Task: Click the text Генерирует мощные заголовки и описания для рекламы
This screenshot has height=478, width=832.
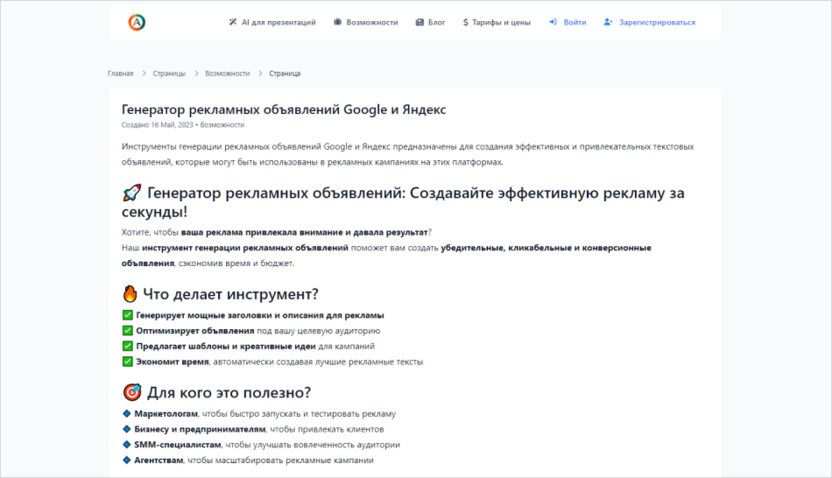Action: coord(260,315)
